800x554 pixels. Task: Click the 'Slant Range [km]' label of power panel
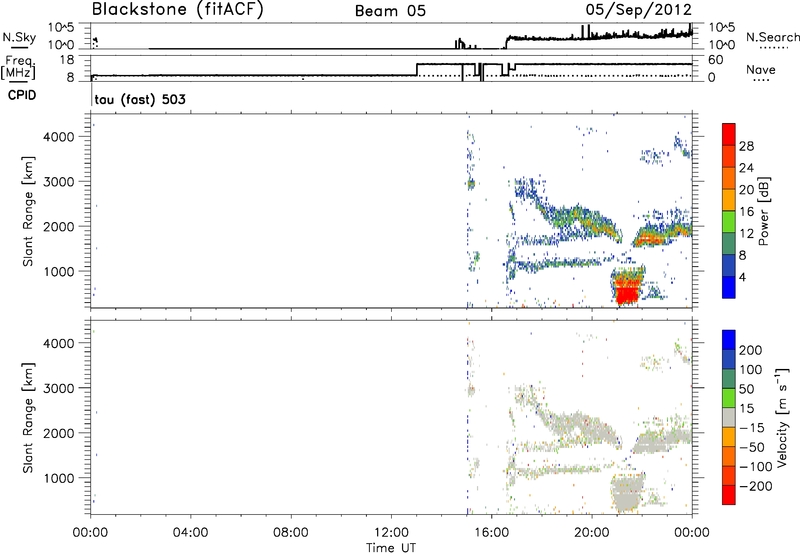(x=28, y=211)
